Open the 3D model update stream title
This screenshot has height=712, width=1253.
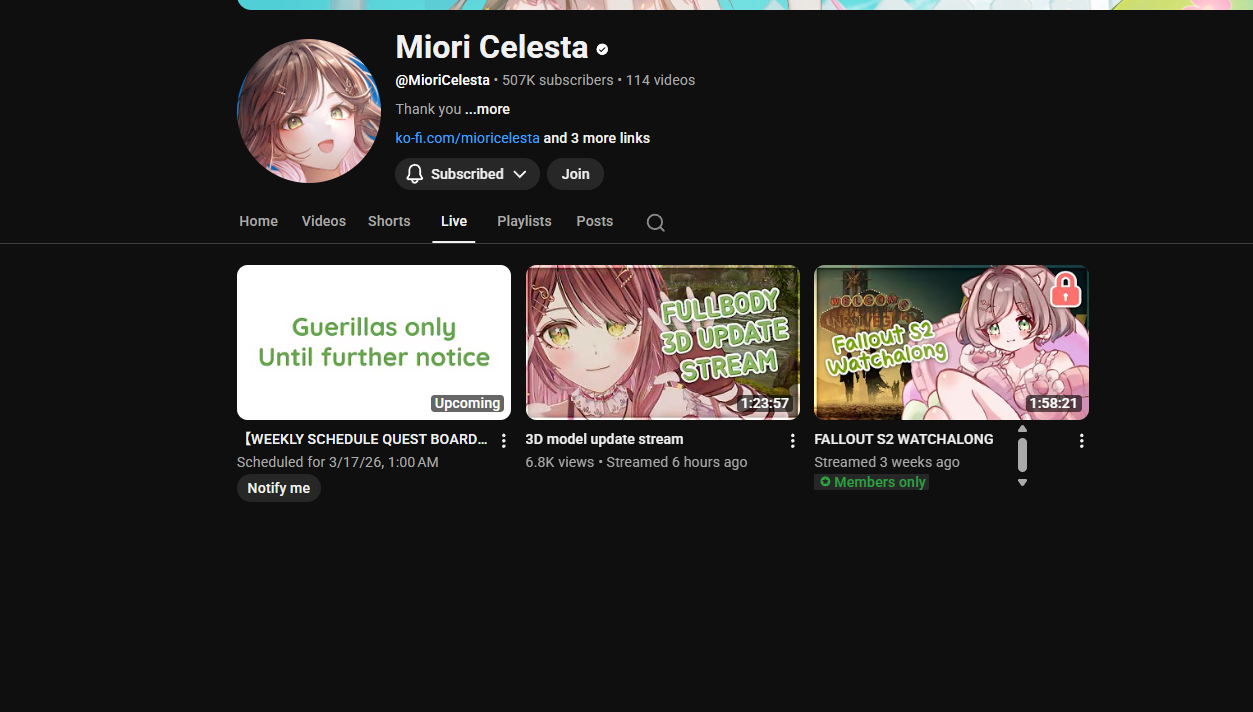[604, 439]
